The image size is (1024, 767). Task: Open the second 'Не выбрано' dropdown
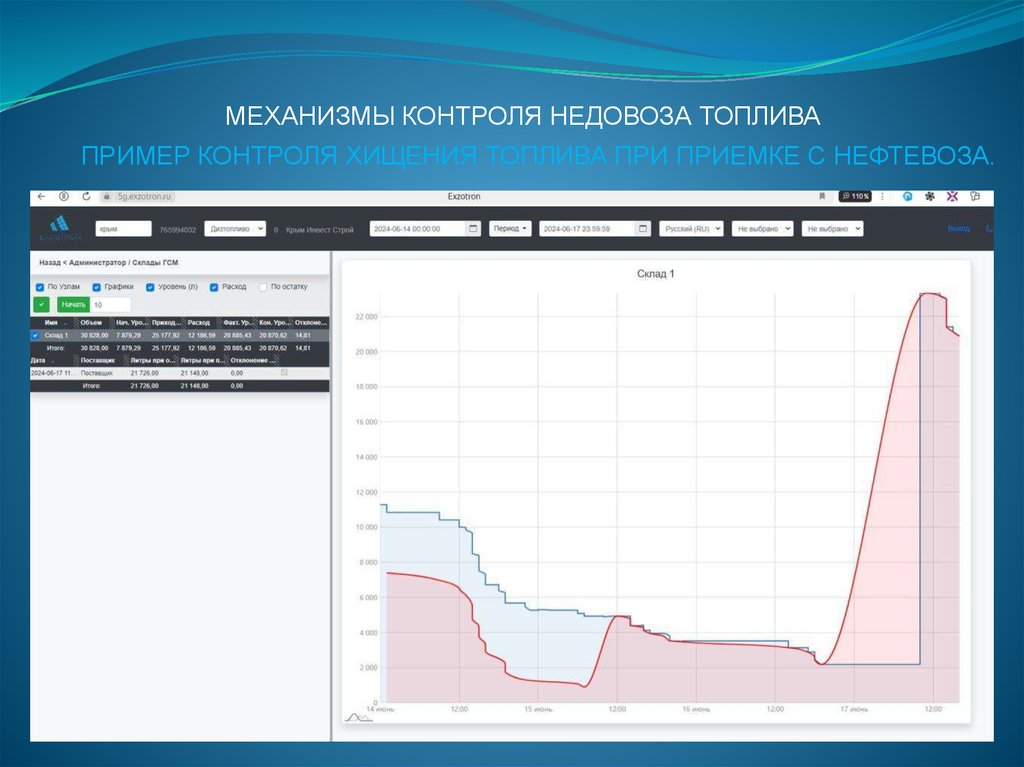coord(832,229)
